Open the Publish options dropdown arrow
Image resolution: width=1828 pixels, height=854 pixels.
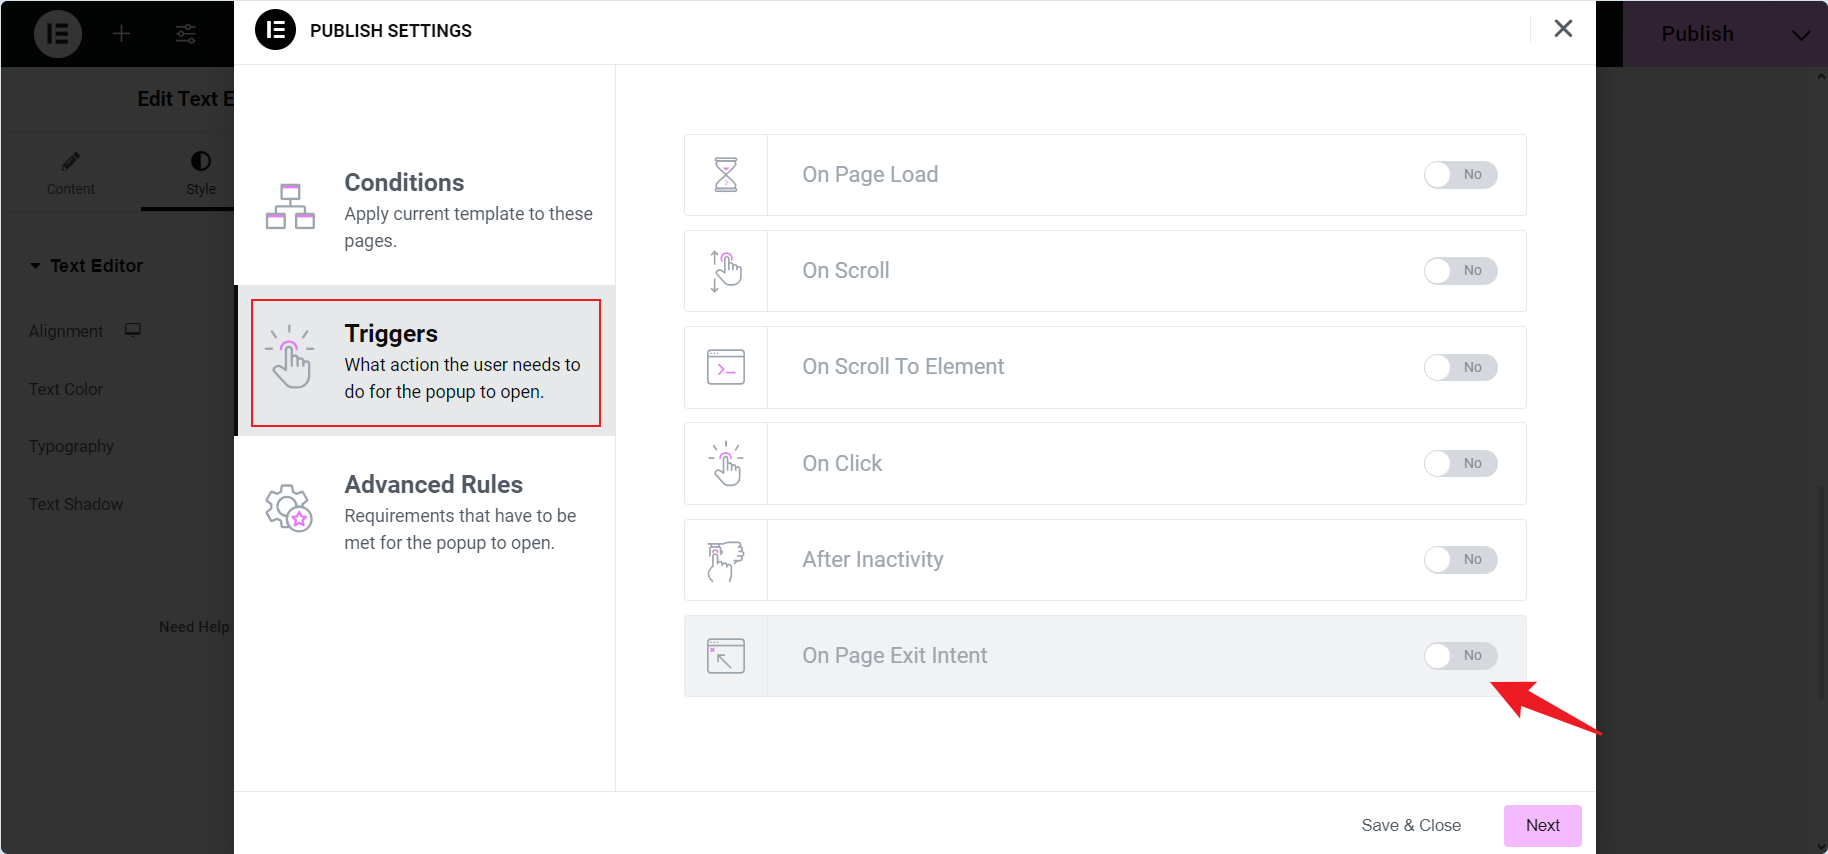click(x=1800, y=35)
